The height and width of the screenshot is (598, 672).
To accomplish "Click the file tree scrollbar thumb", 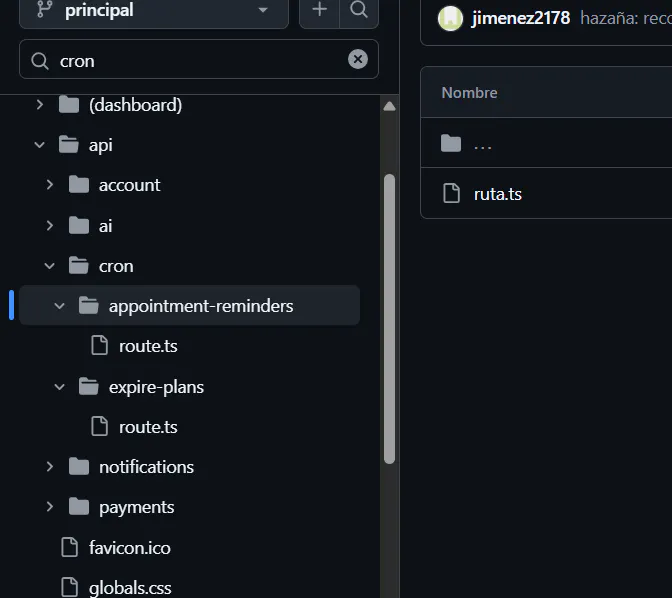I will tap(389, 319).
